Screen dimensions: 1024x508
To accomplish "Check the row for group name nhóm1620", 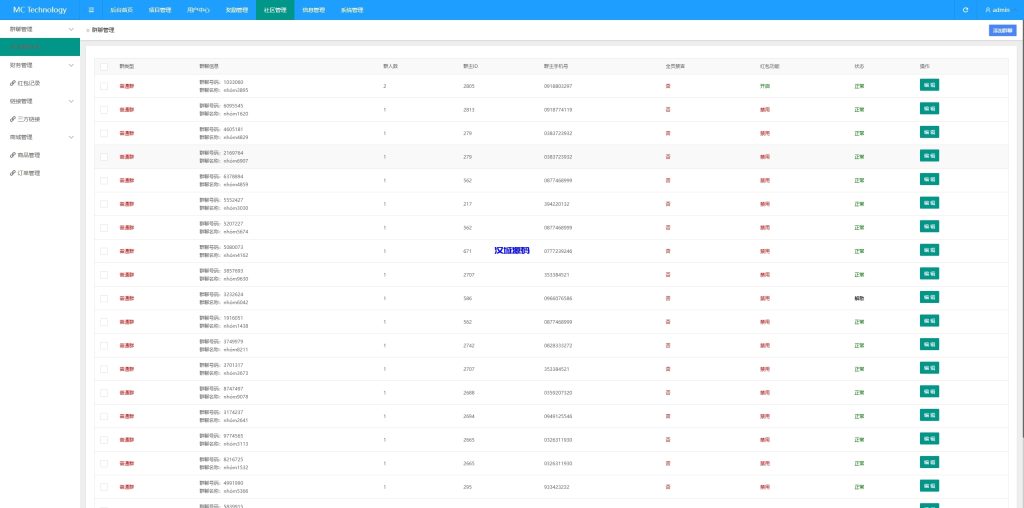I will (104, 109).
